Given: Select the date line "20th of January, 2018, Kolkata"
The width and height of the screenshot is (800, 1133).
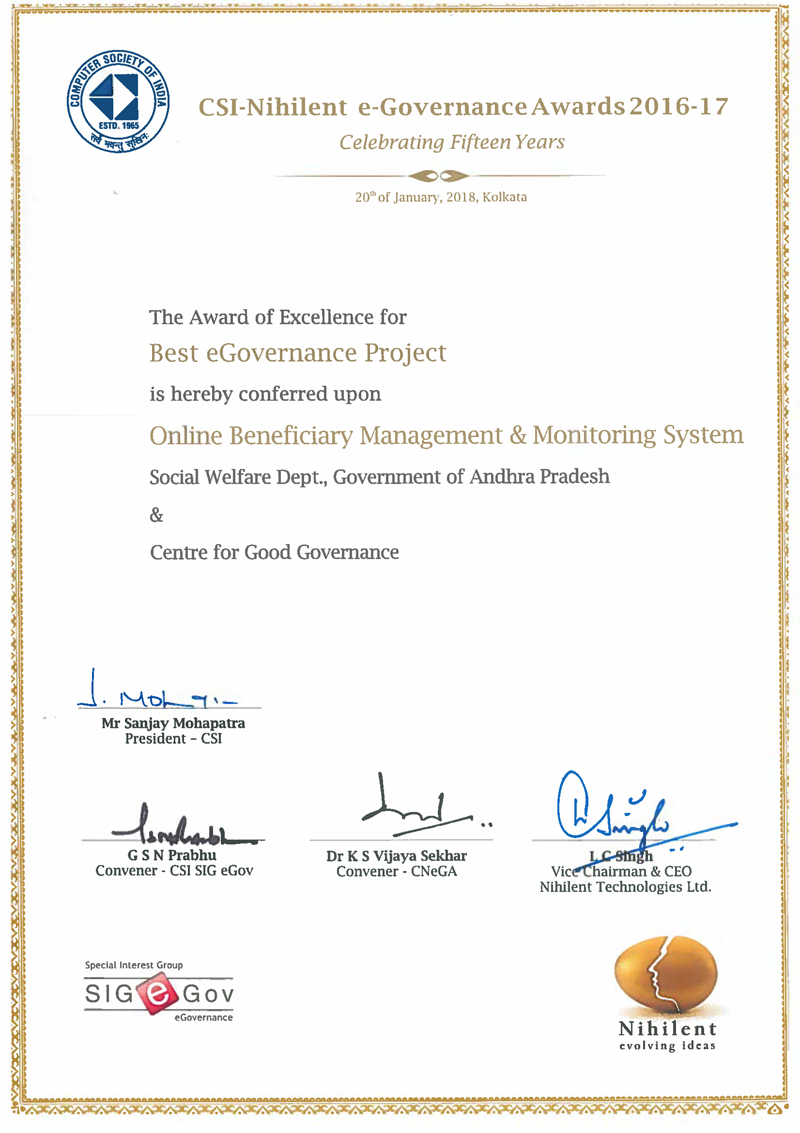Looking at the screenshot, I should pos(441,197).
